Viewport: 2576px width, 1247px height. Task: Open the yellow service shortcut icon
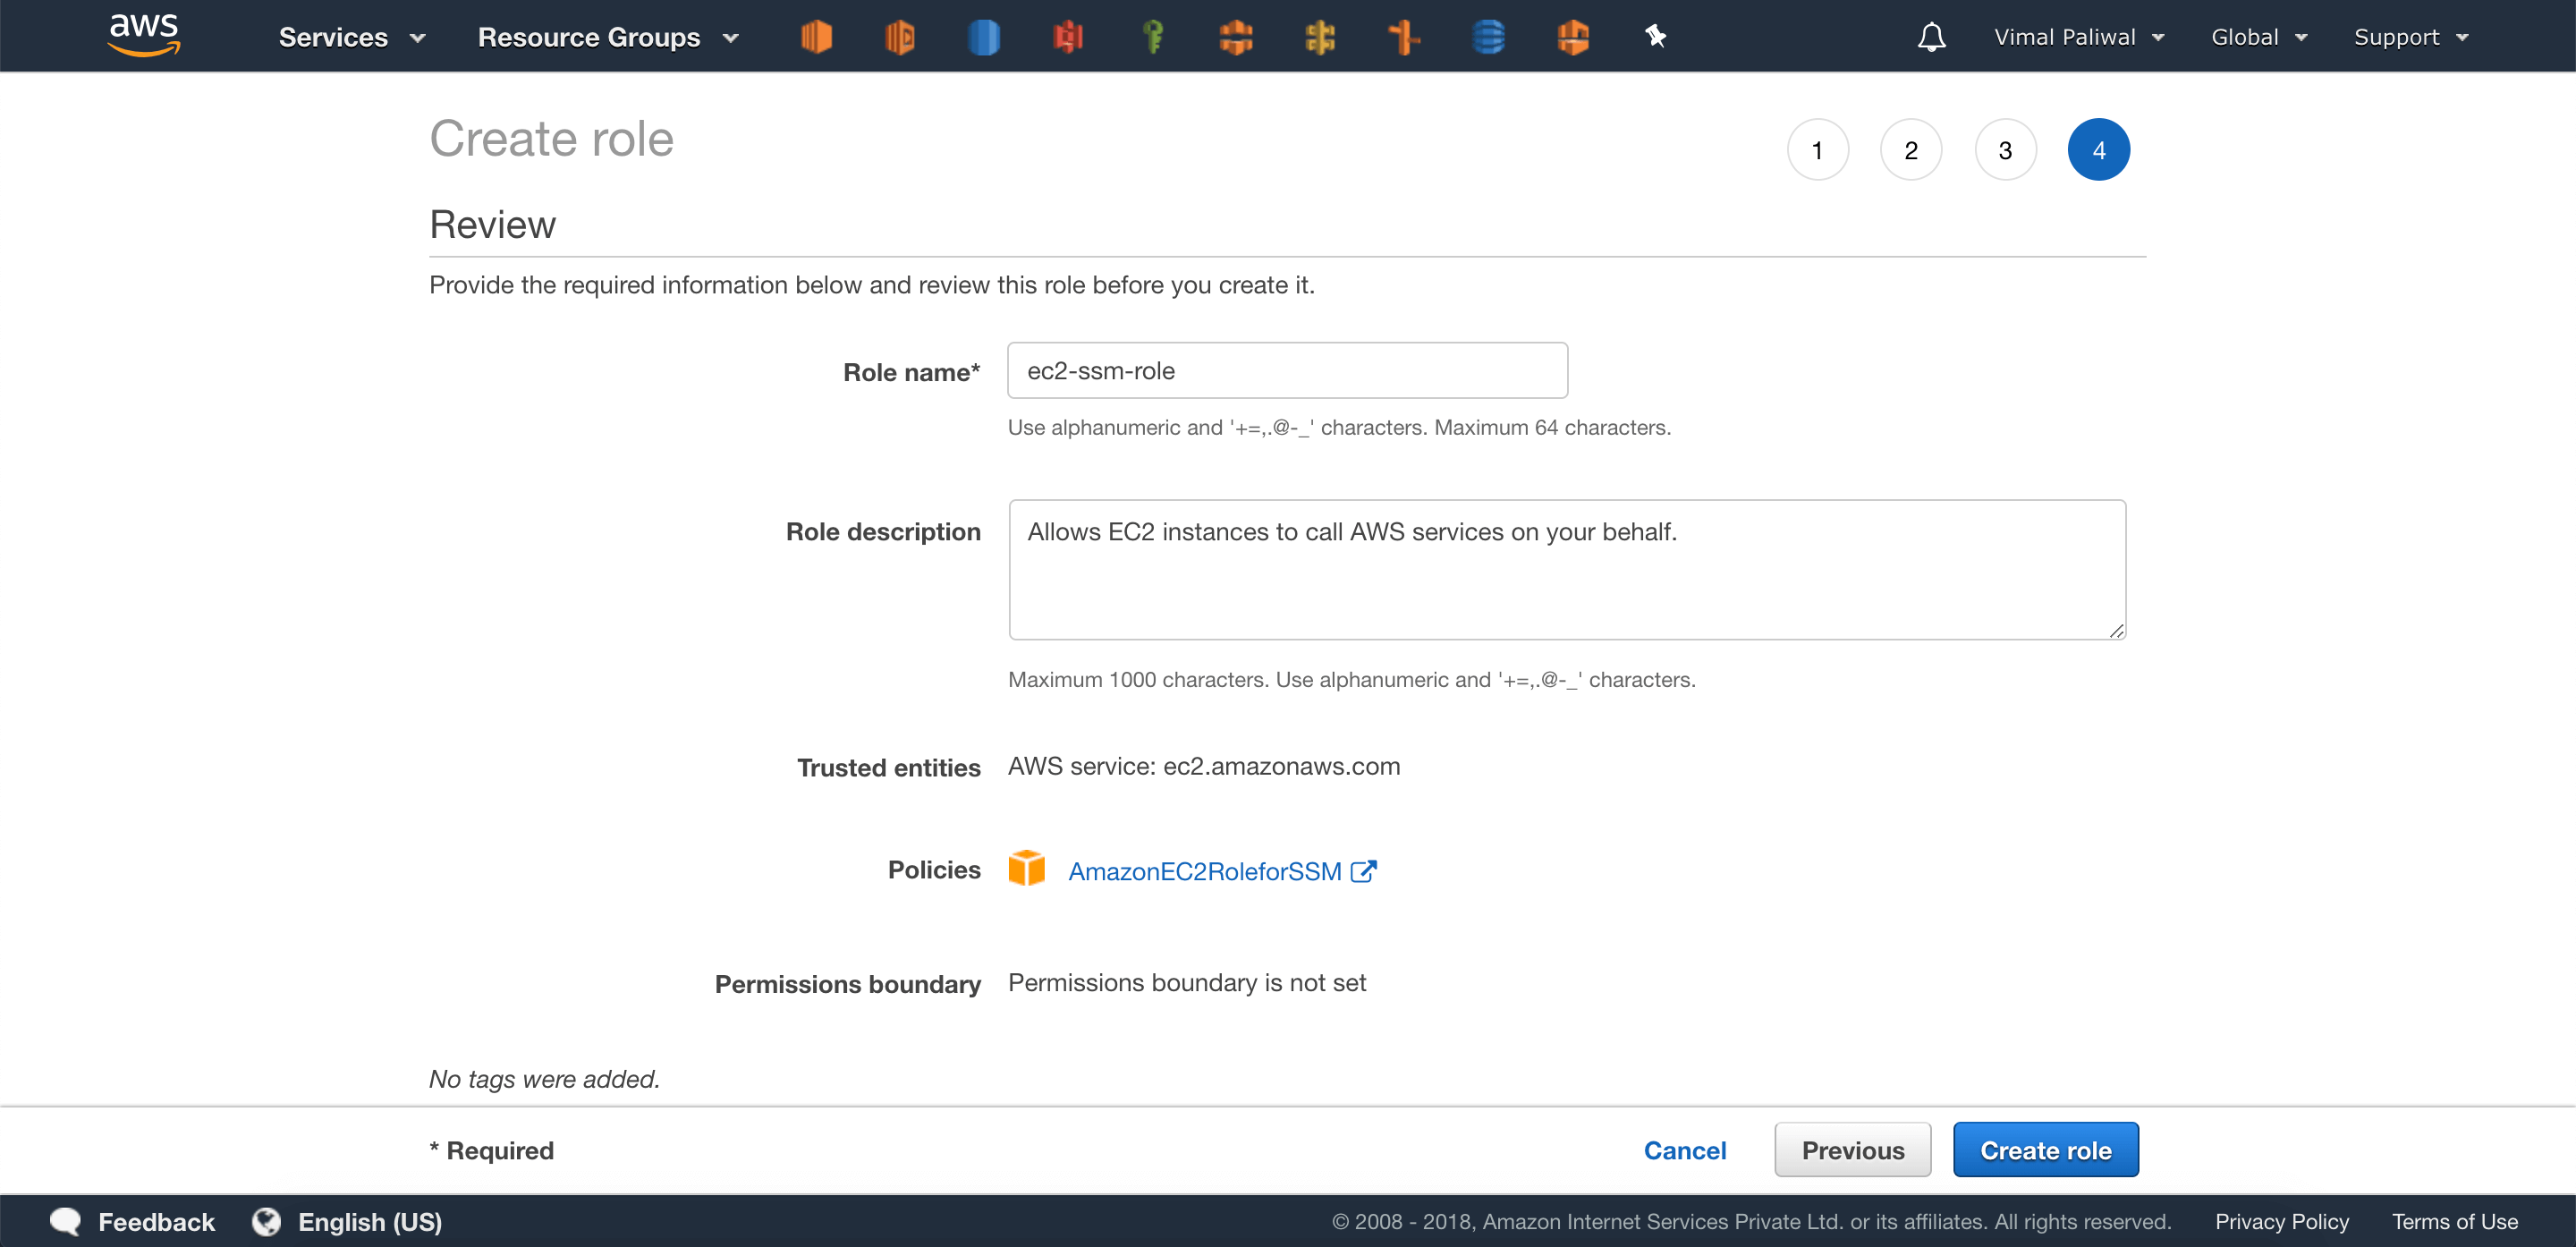point(1320,37)
